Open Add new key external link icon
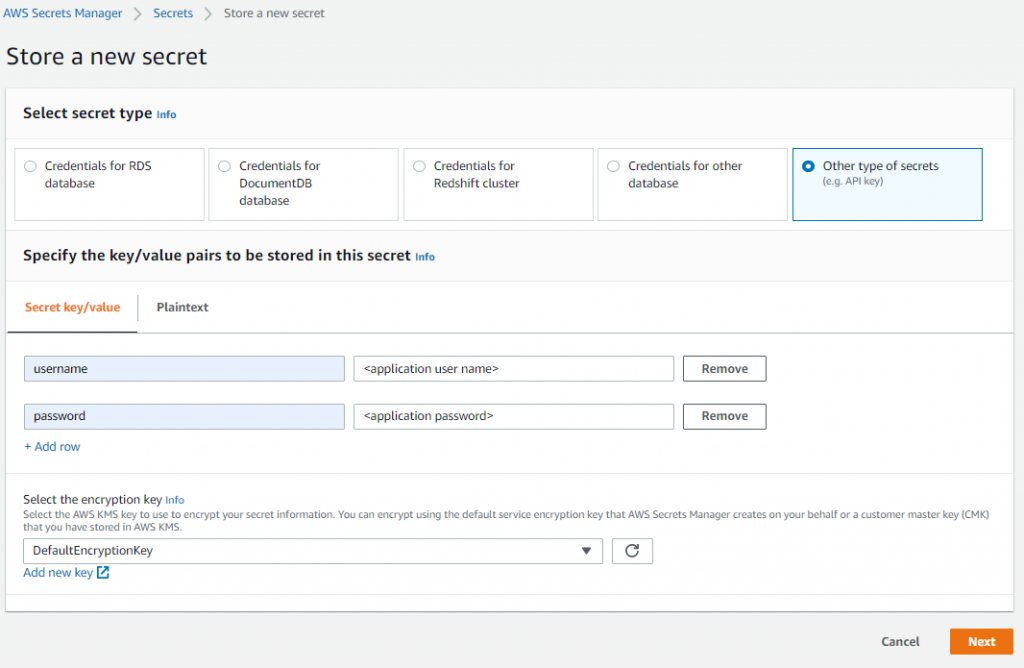 pyautogui.click(x=103, y=572)
